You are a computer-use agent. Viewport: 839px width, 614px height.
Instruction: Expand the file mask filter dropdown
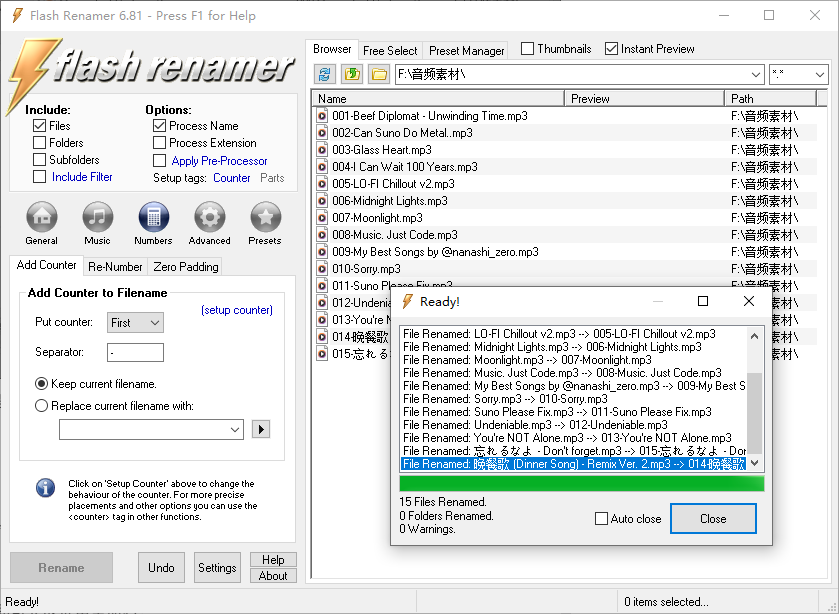[x=819, y=75]
